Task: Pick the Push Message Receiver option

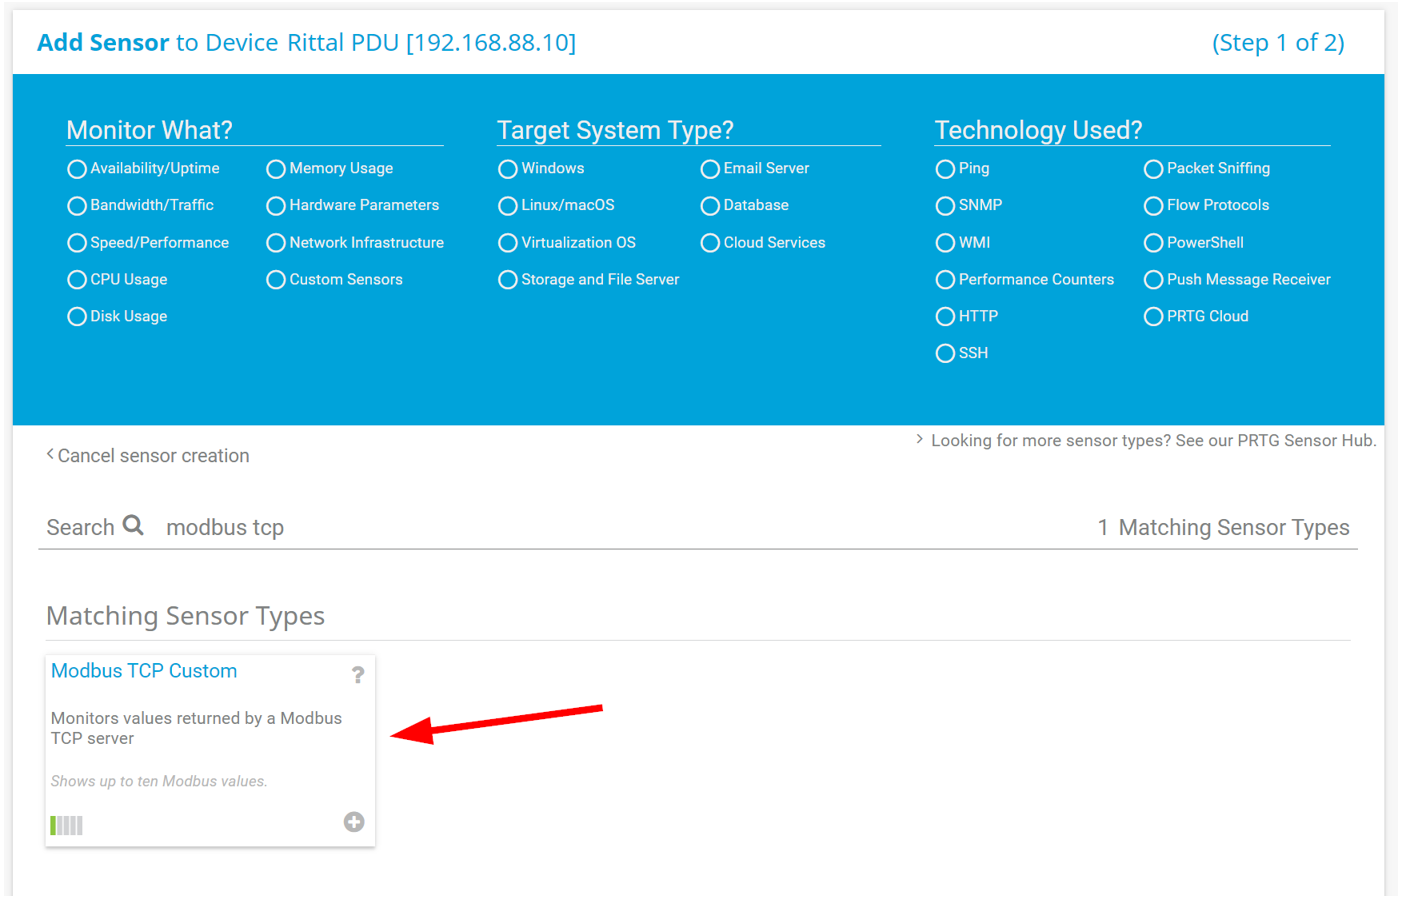Action: point(1153,280)
